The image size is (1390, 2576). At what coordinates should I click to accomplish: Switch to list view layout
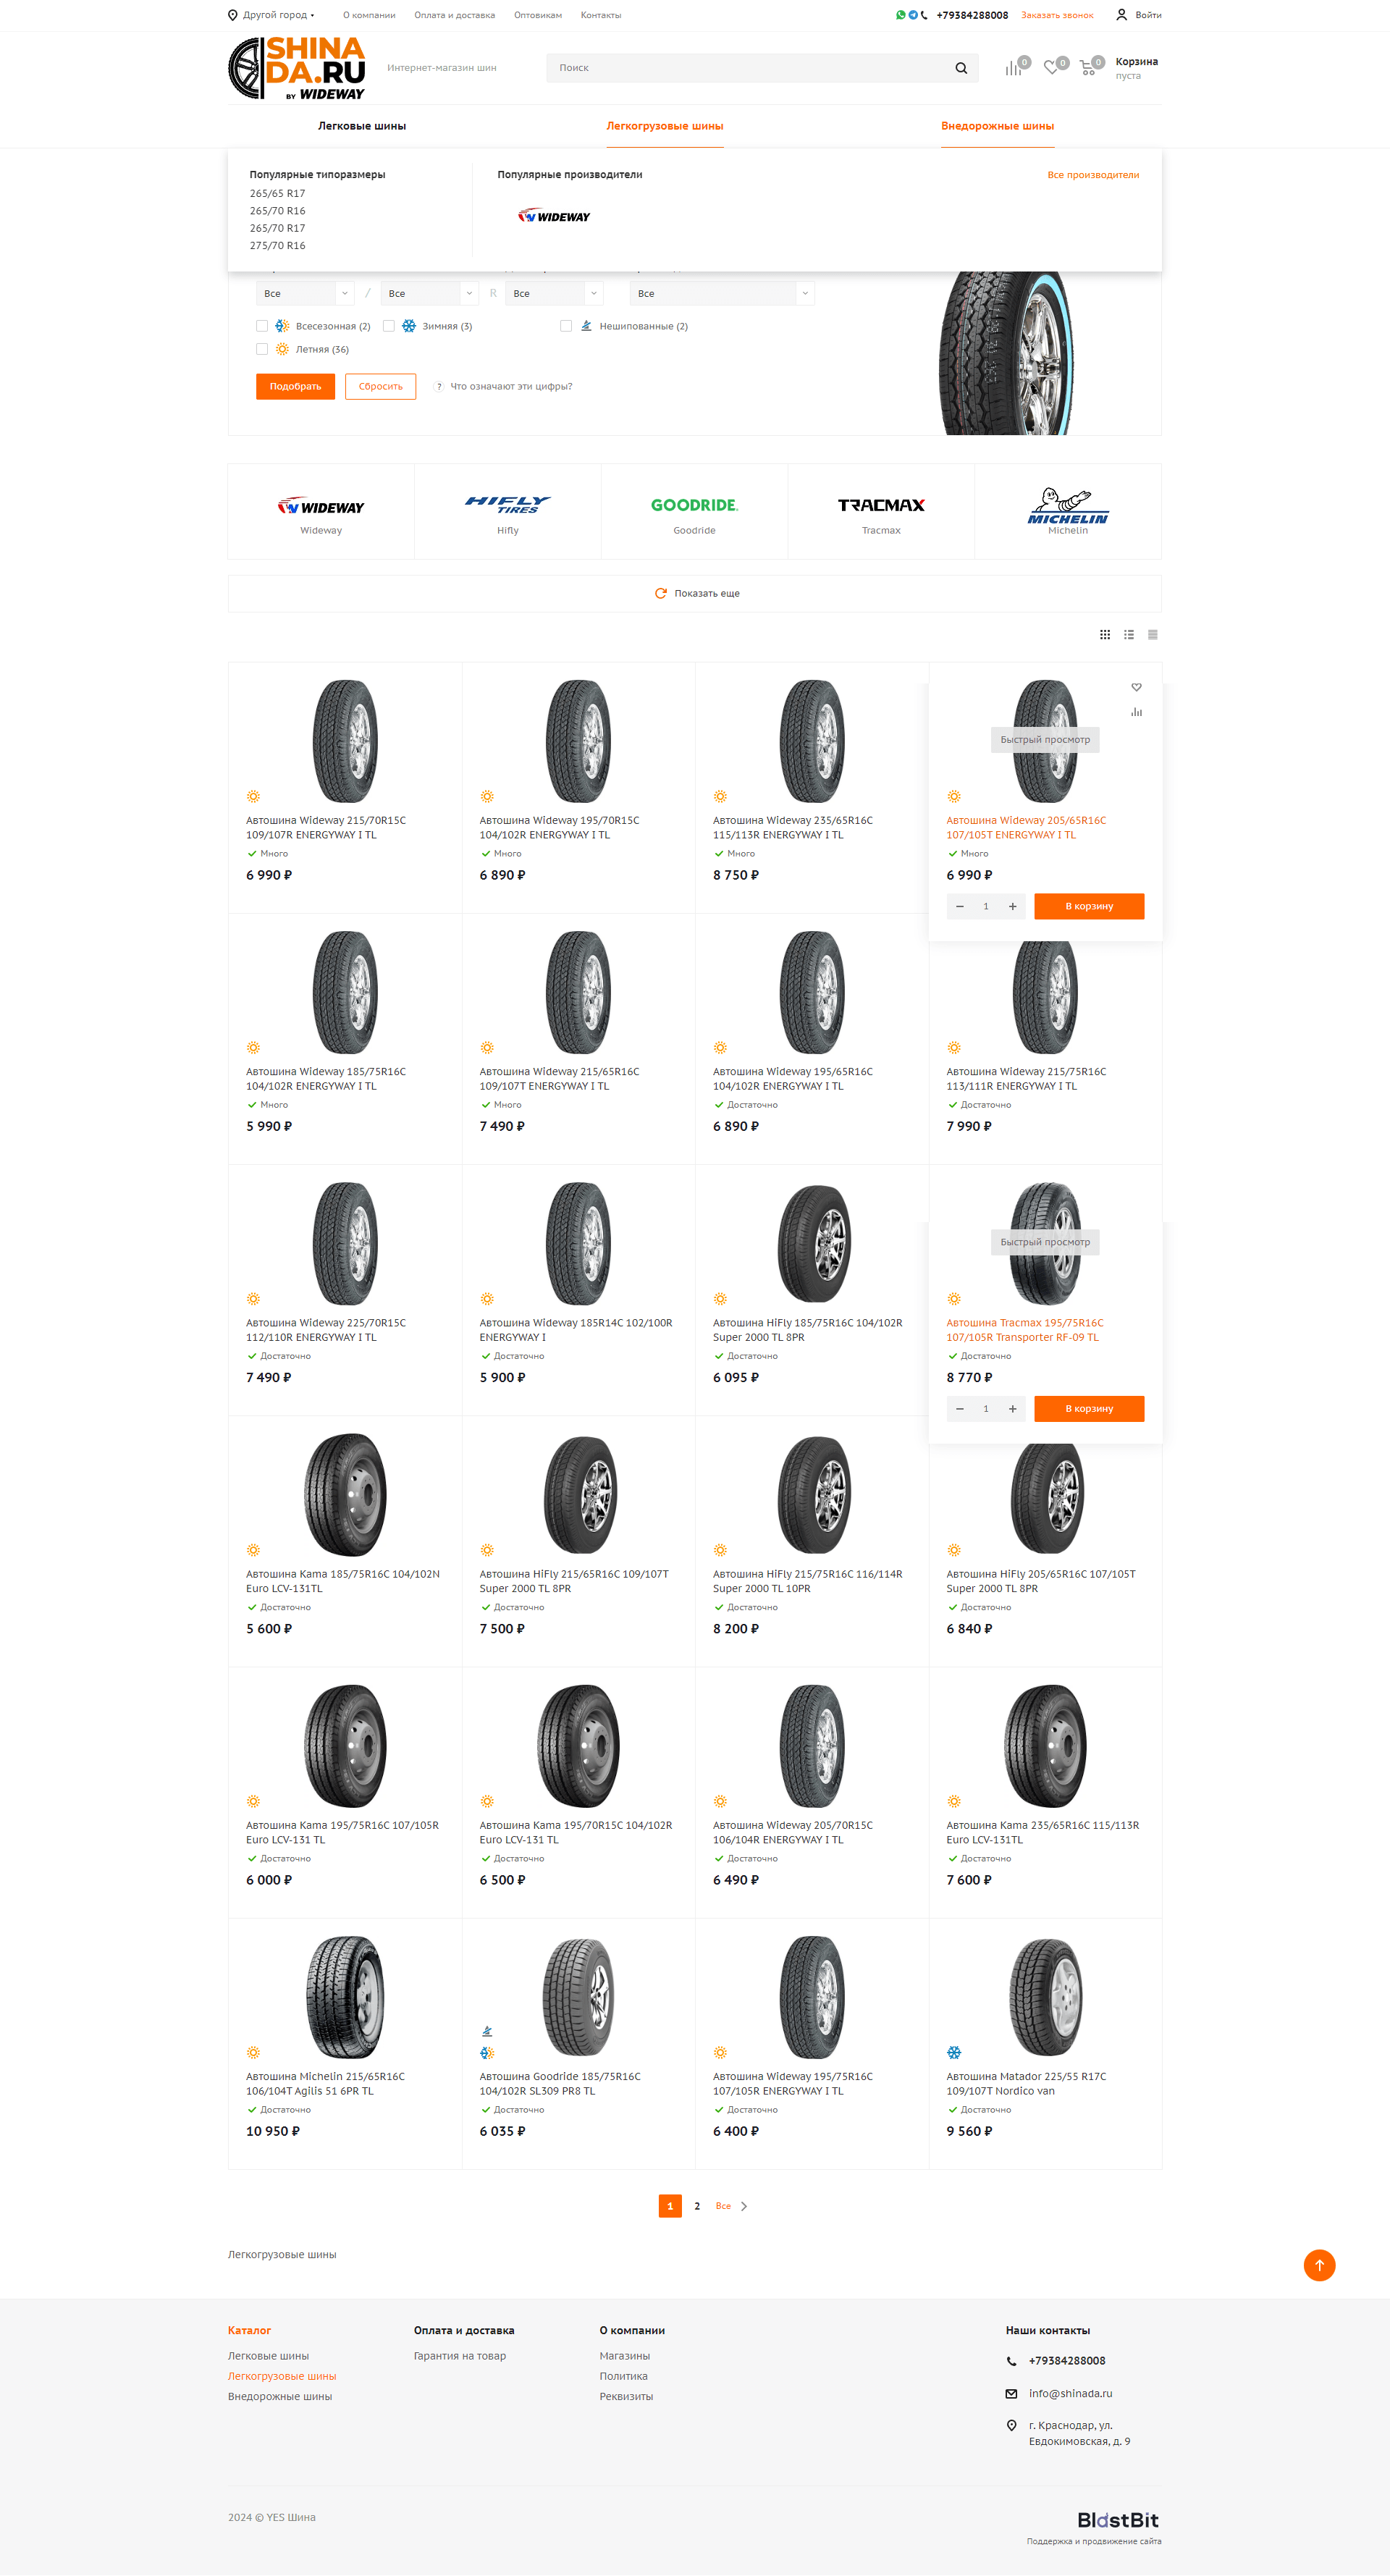(1129, 635)
